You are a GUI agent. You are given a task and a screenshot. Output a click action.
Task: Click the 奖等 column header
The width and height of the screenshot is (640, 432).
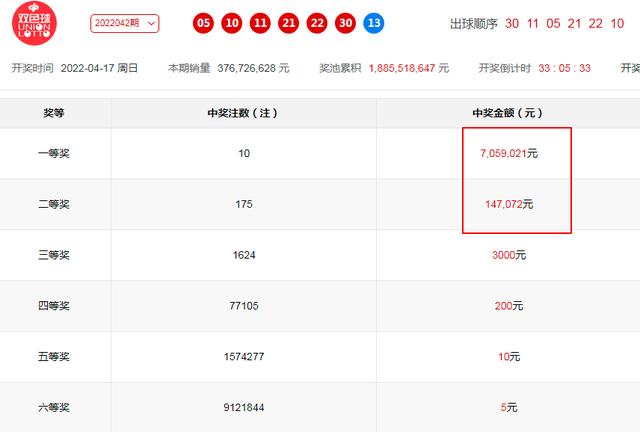pyautogui.click(x=54, y=113)
